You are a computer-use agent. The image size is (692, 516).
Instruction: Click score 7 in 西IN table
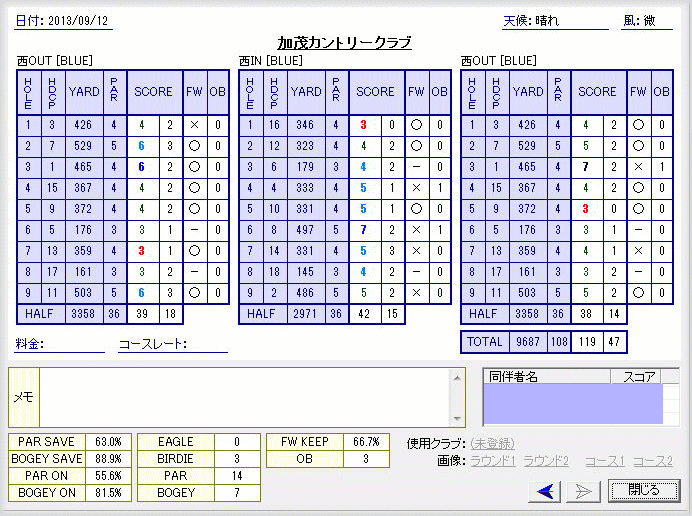point(364,230)
